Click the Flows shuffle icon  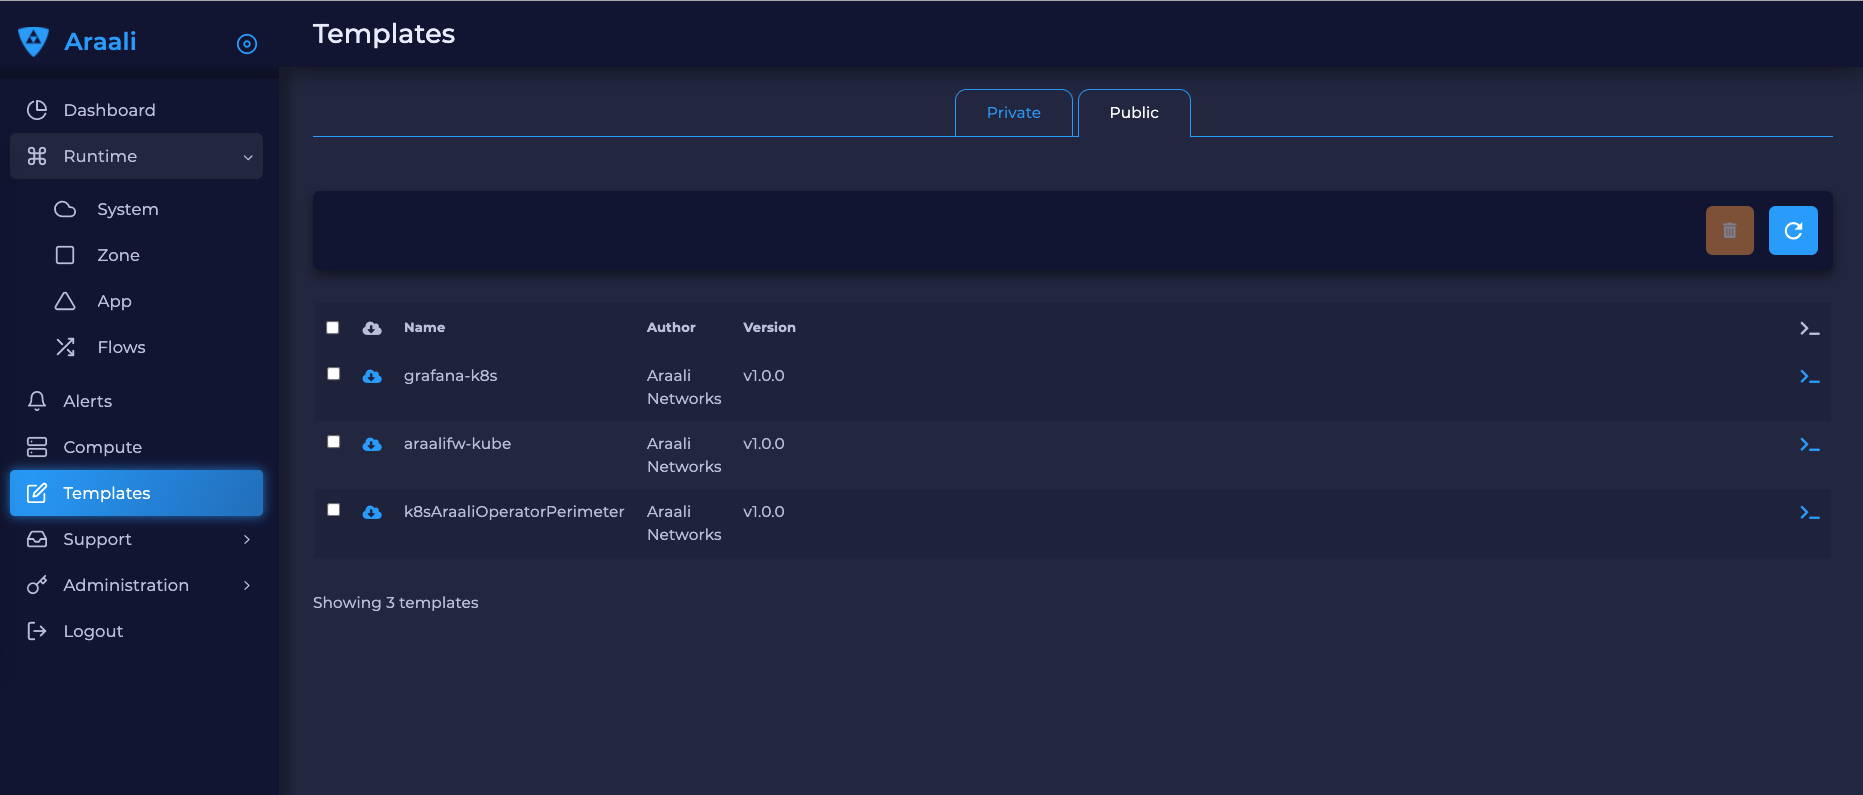(x=65, y=347)
